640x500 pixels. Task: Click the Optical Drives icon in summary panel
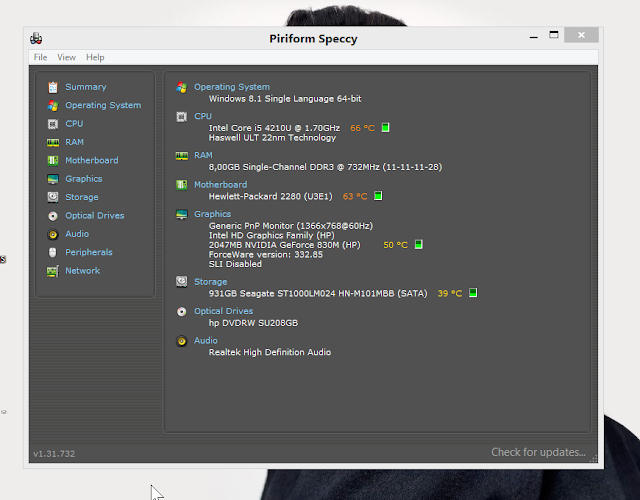[x=182, y=312]
